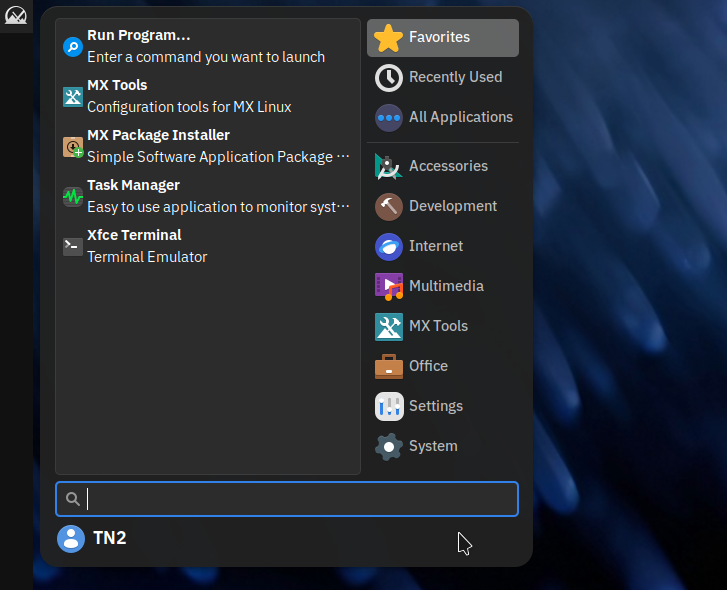Open the Office category label
This screenshot has height=590, width=727.
coord(428,366)
